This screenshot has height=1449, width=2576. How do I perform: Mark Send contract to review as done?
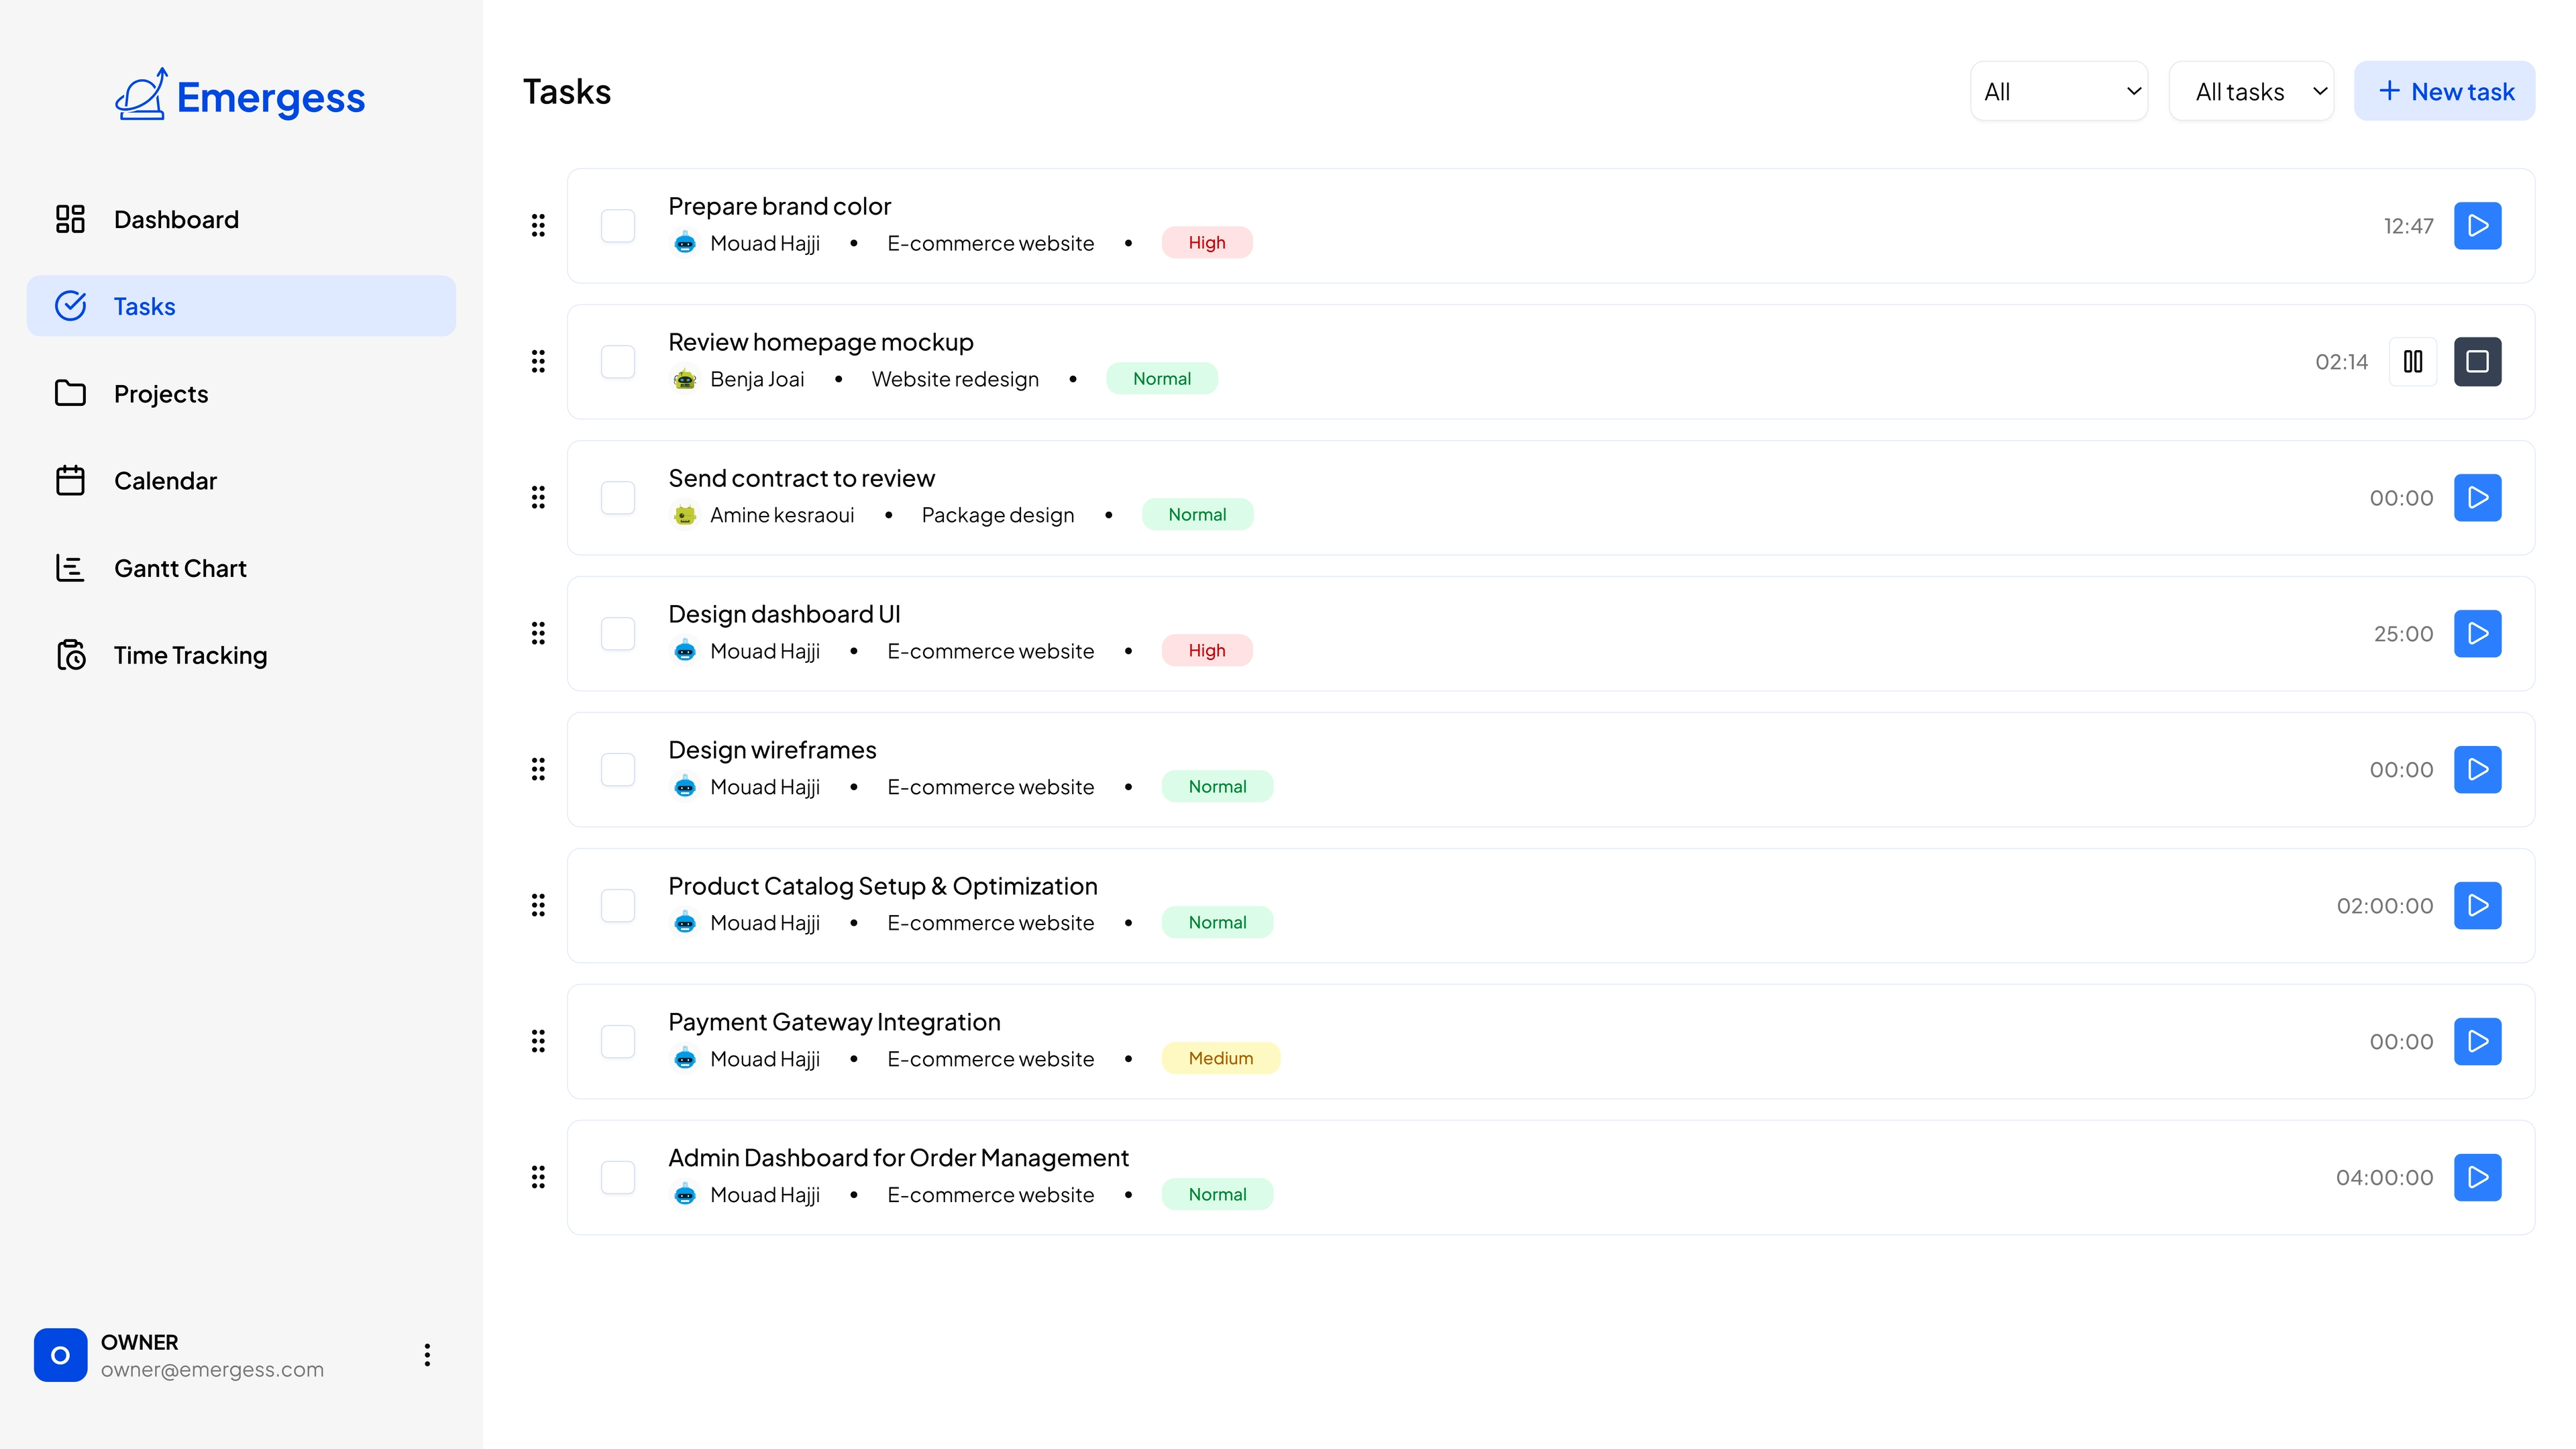618,497
